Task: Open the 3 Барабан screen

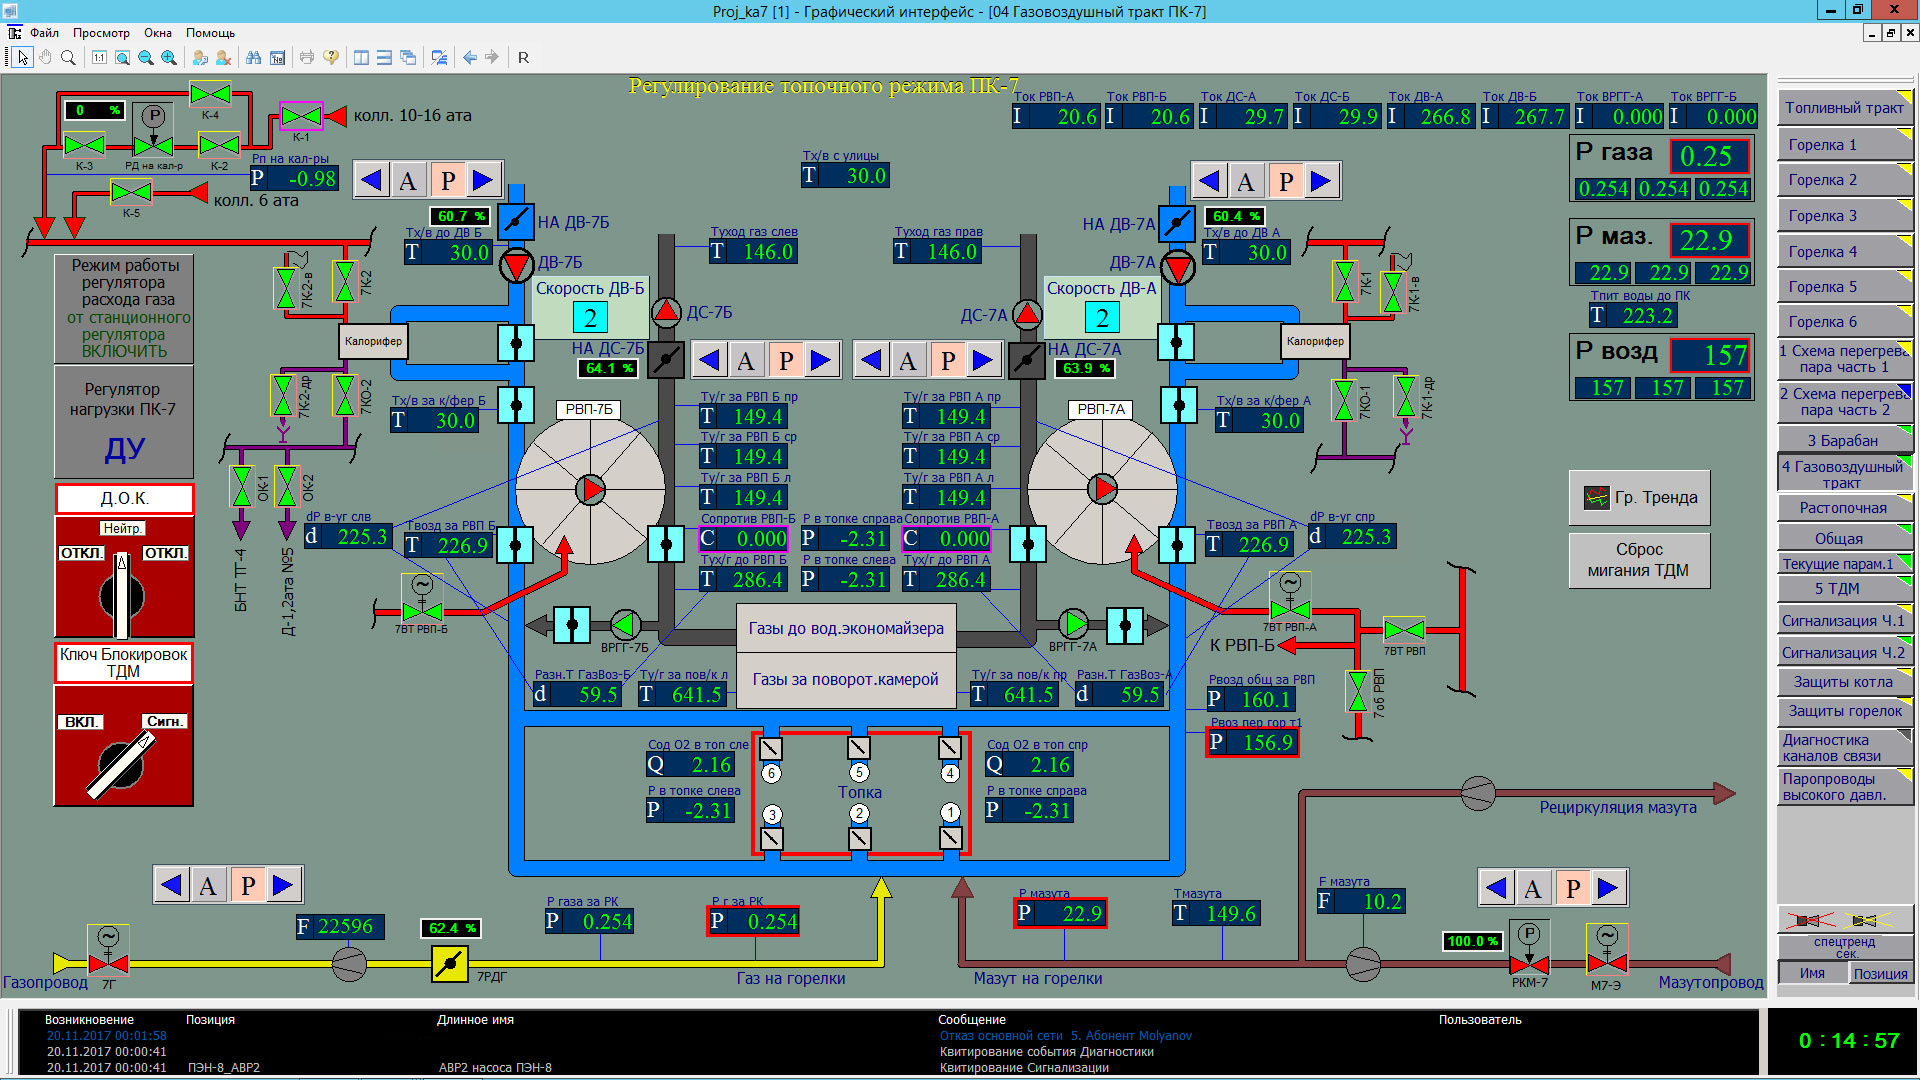Action: pyautogui.click(x=1844, y=440)
